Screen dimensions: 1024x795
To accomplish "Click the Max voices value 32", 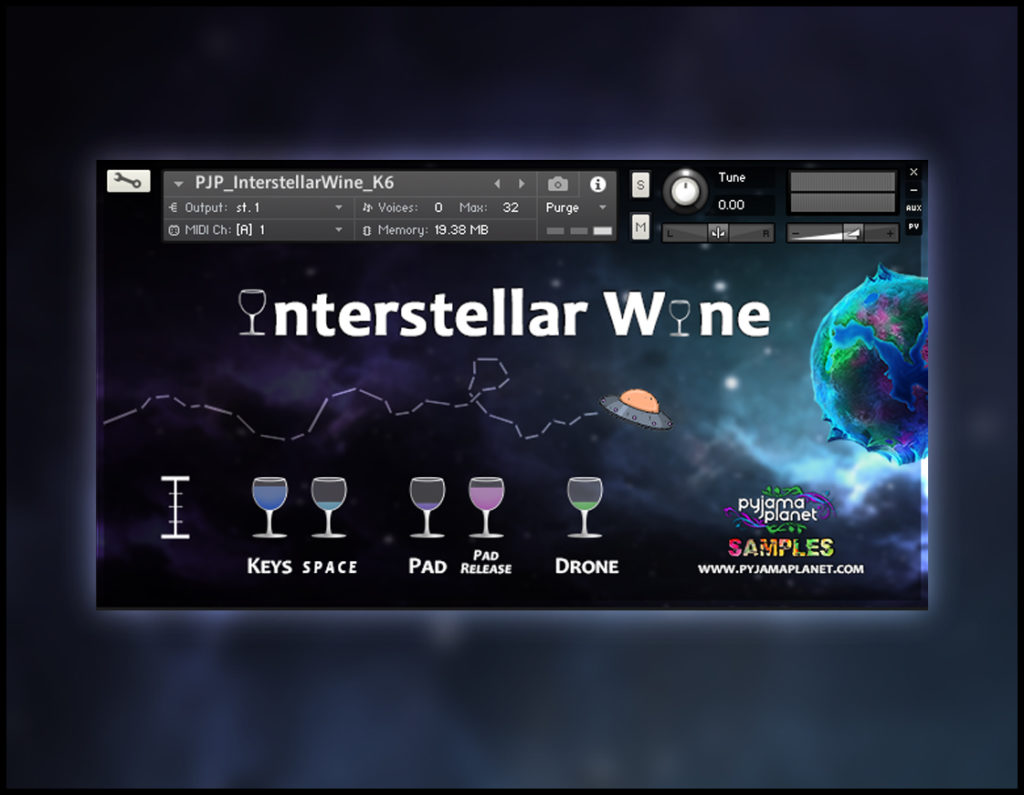I will (x=511, y=208).
